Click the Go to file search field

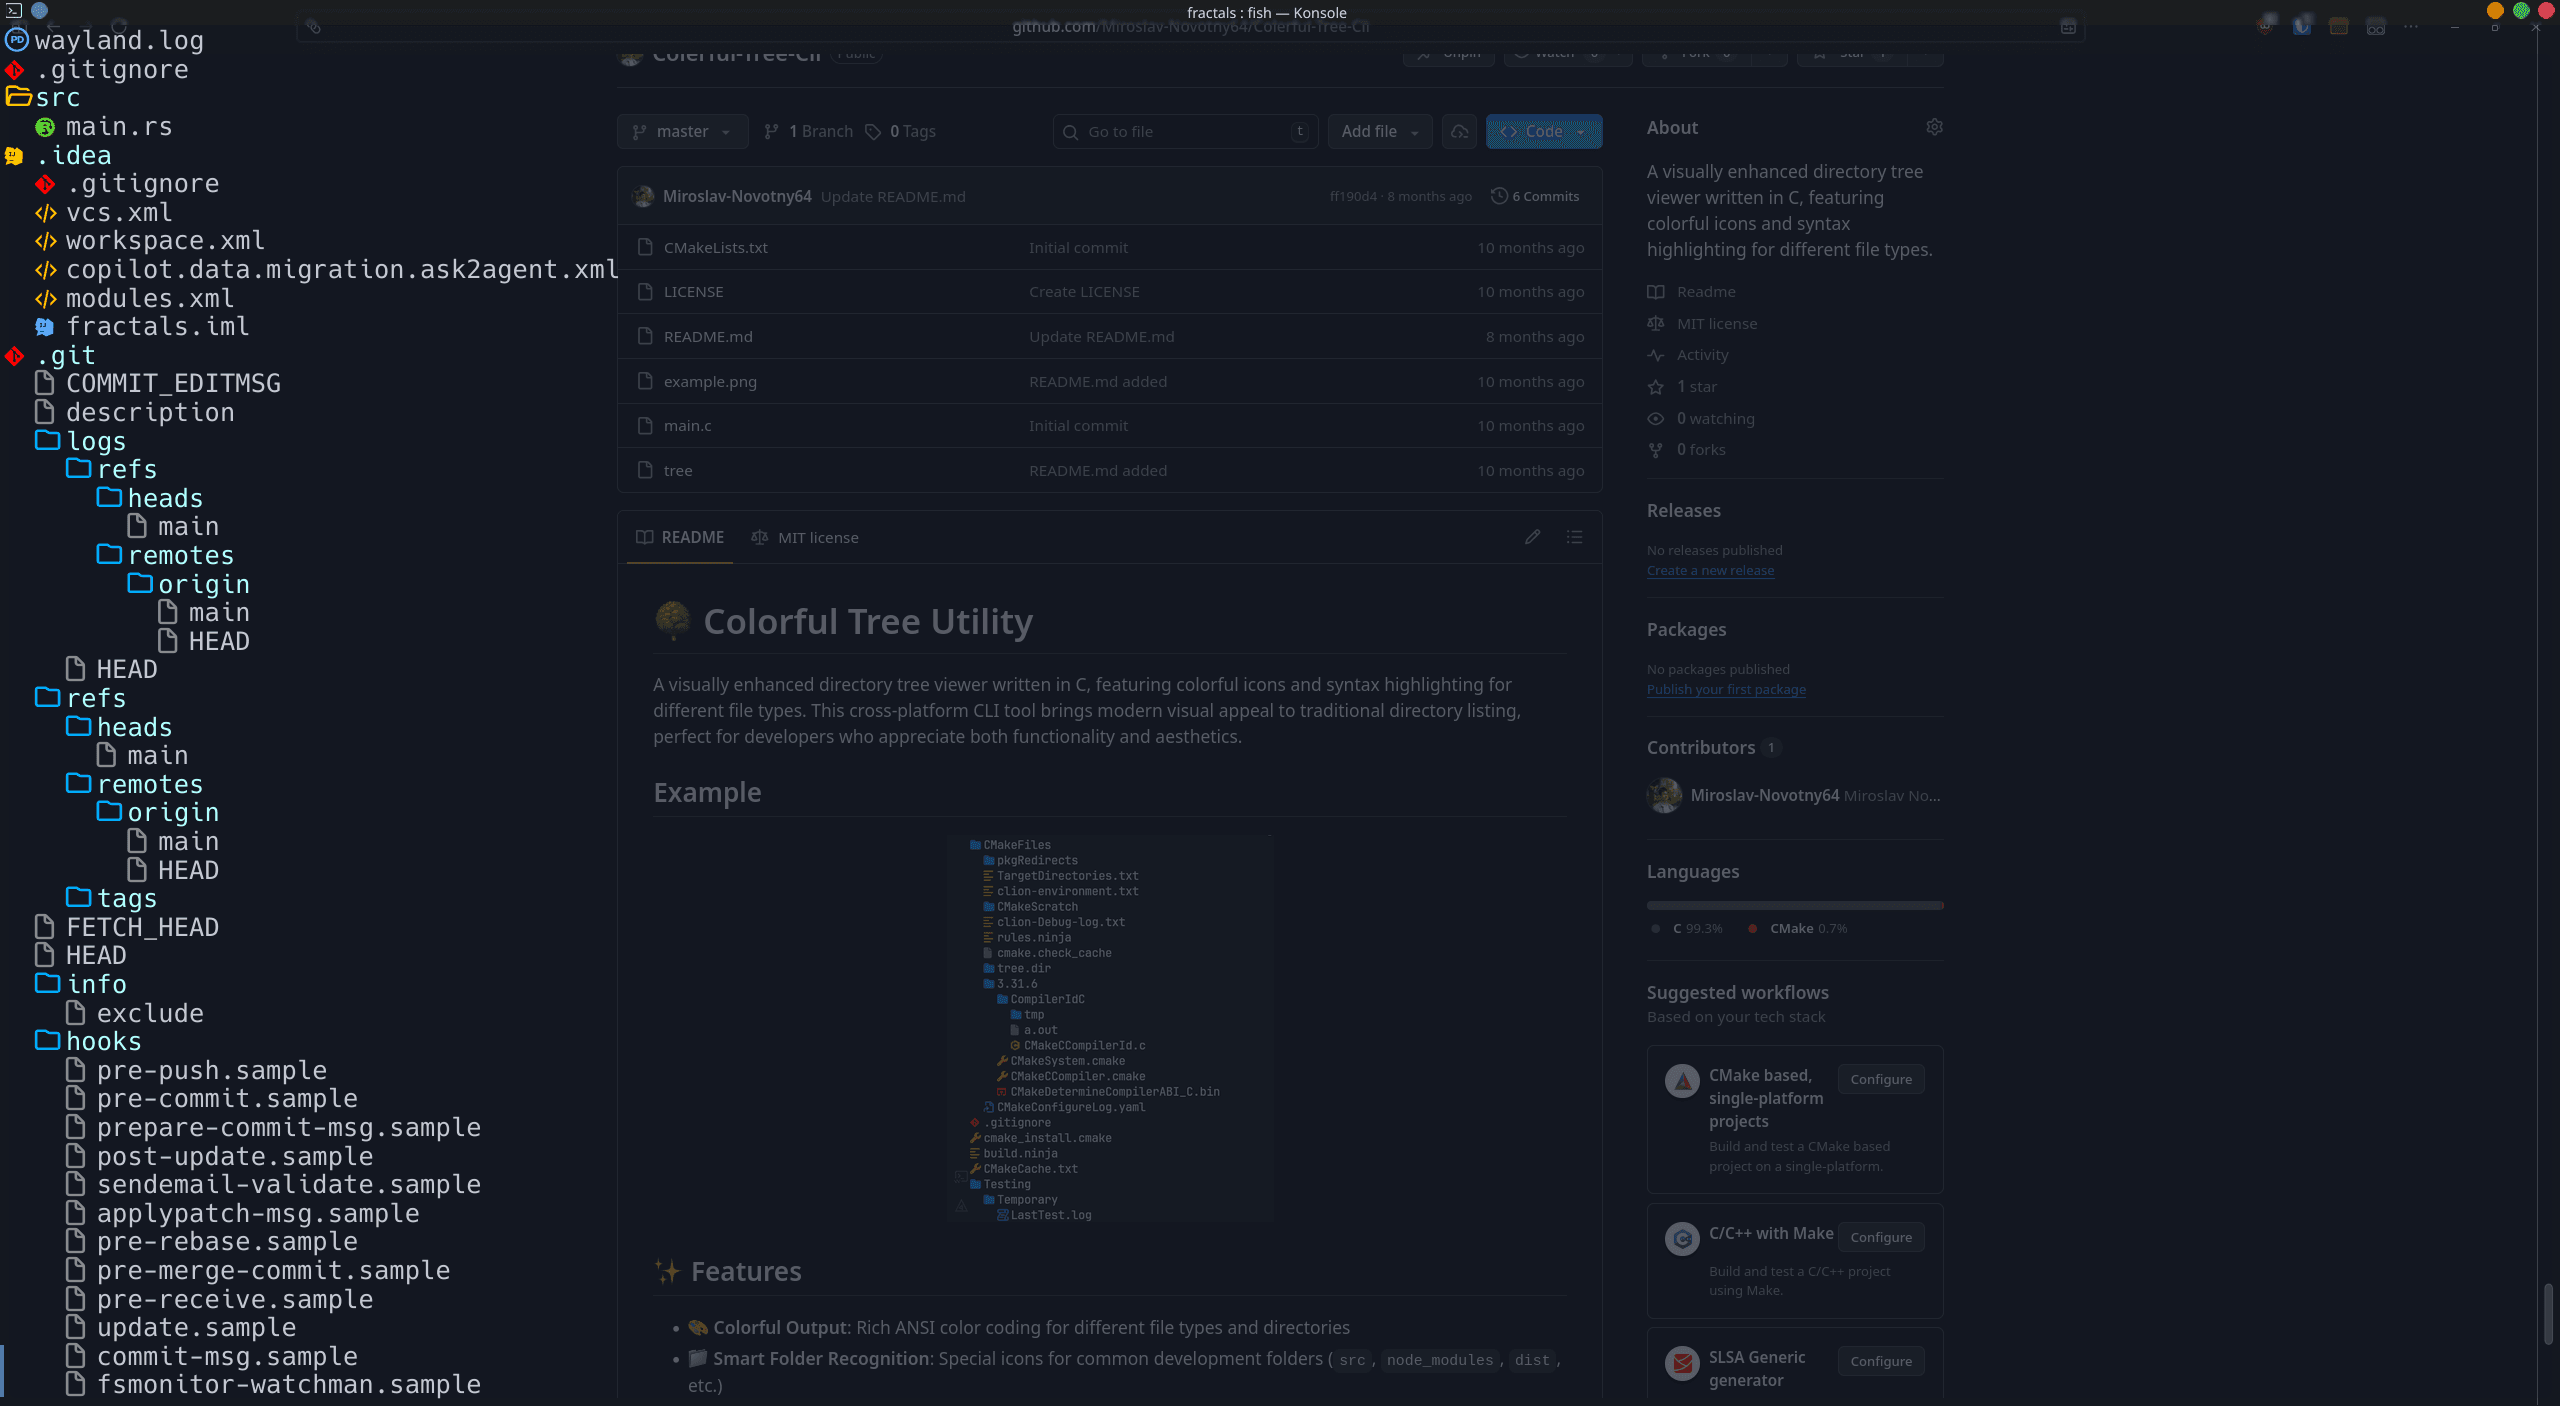coord(1184,131)
